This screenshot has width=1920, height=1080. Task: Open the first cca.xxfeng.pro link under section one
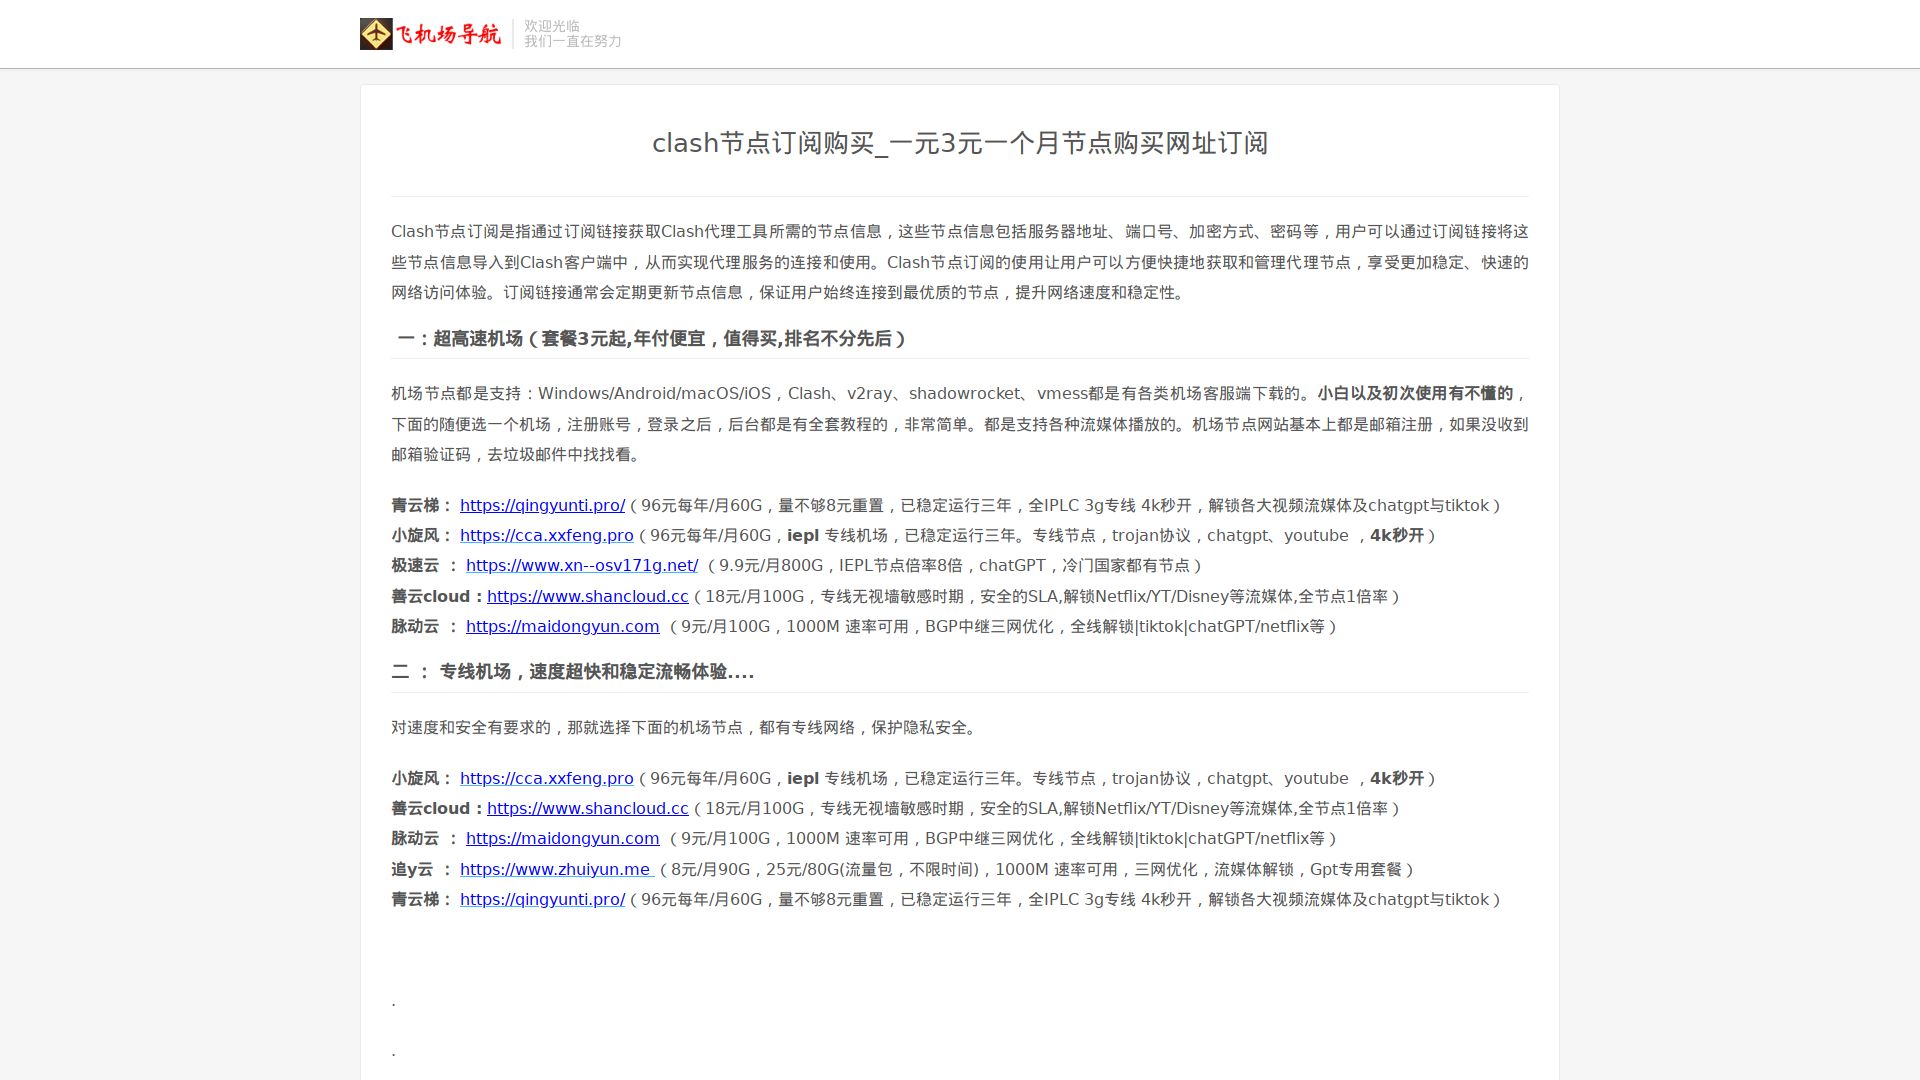click(546, 536)
